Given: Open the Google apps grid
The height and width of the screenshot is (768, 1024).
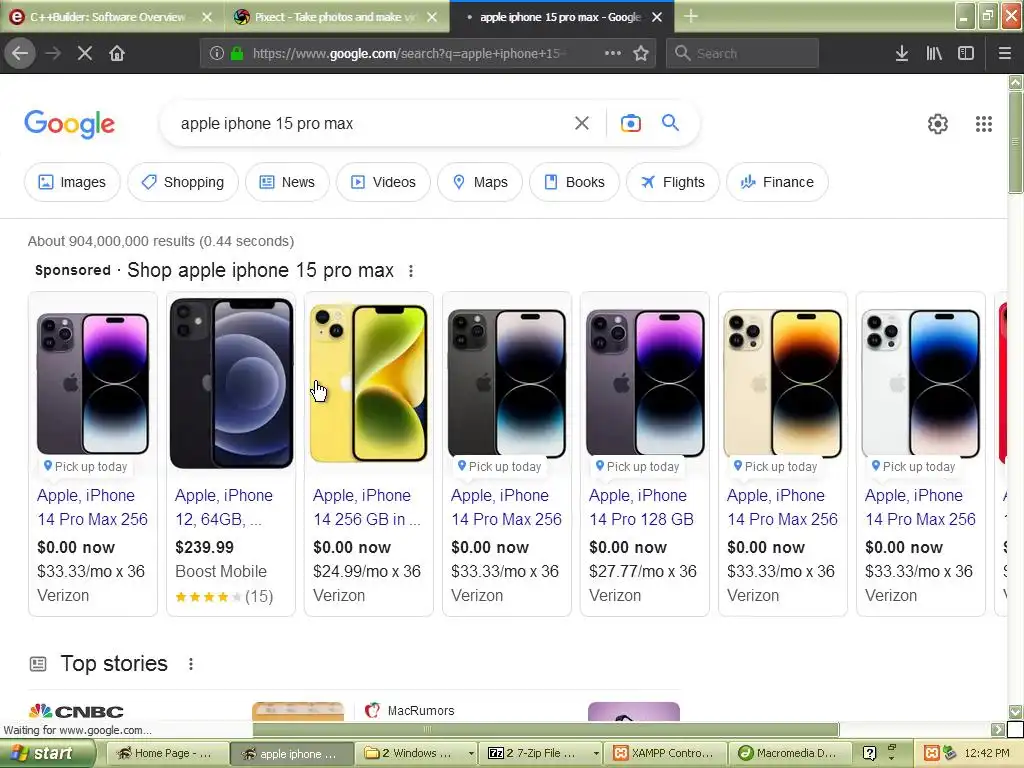Looking at the screenshot, I should point(984,124).
